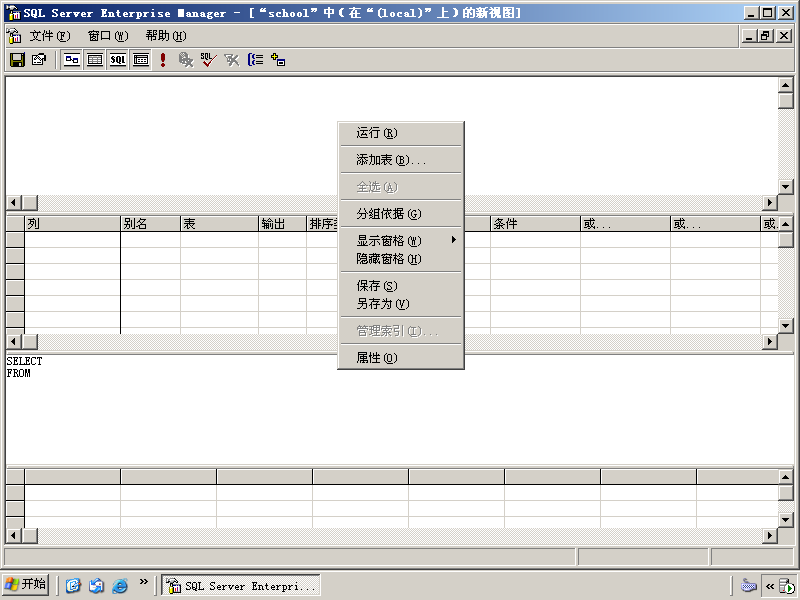Image resolution: width=800 pixels, height=600 pixels.
Task: Click the 表 column header
Action: pos(219,223)
